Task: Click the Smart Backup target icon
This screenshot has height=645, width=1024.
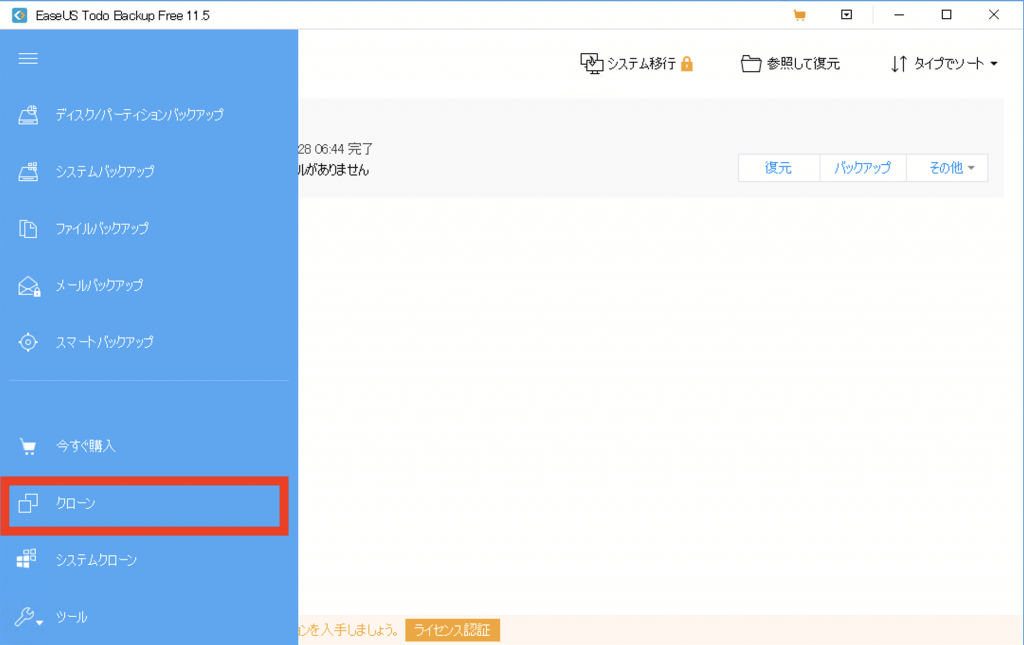Action: click(x=28, y=342)
